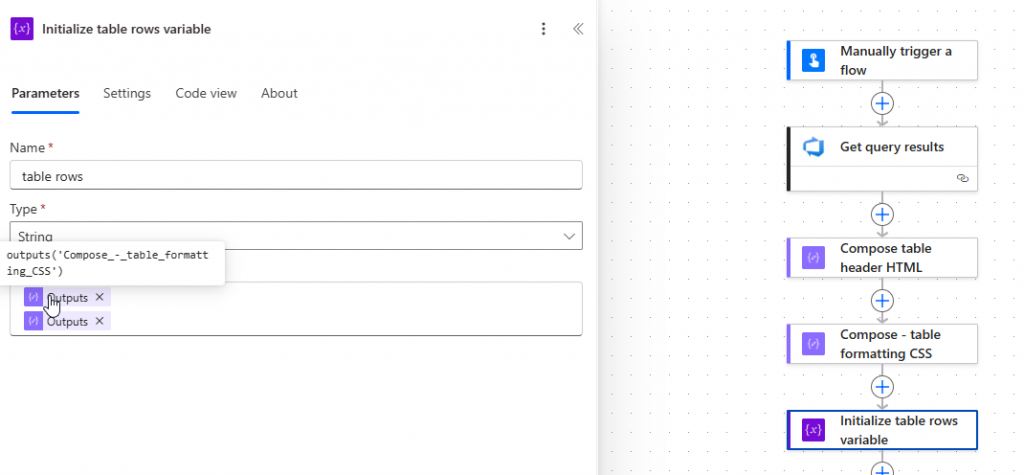Remove the first Outputs token
The height and width of the screenshot is (475, 1024).
(x=100, y=297)
